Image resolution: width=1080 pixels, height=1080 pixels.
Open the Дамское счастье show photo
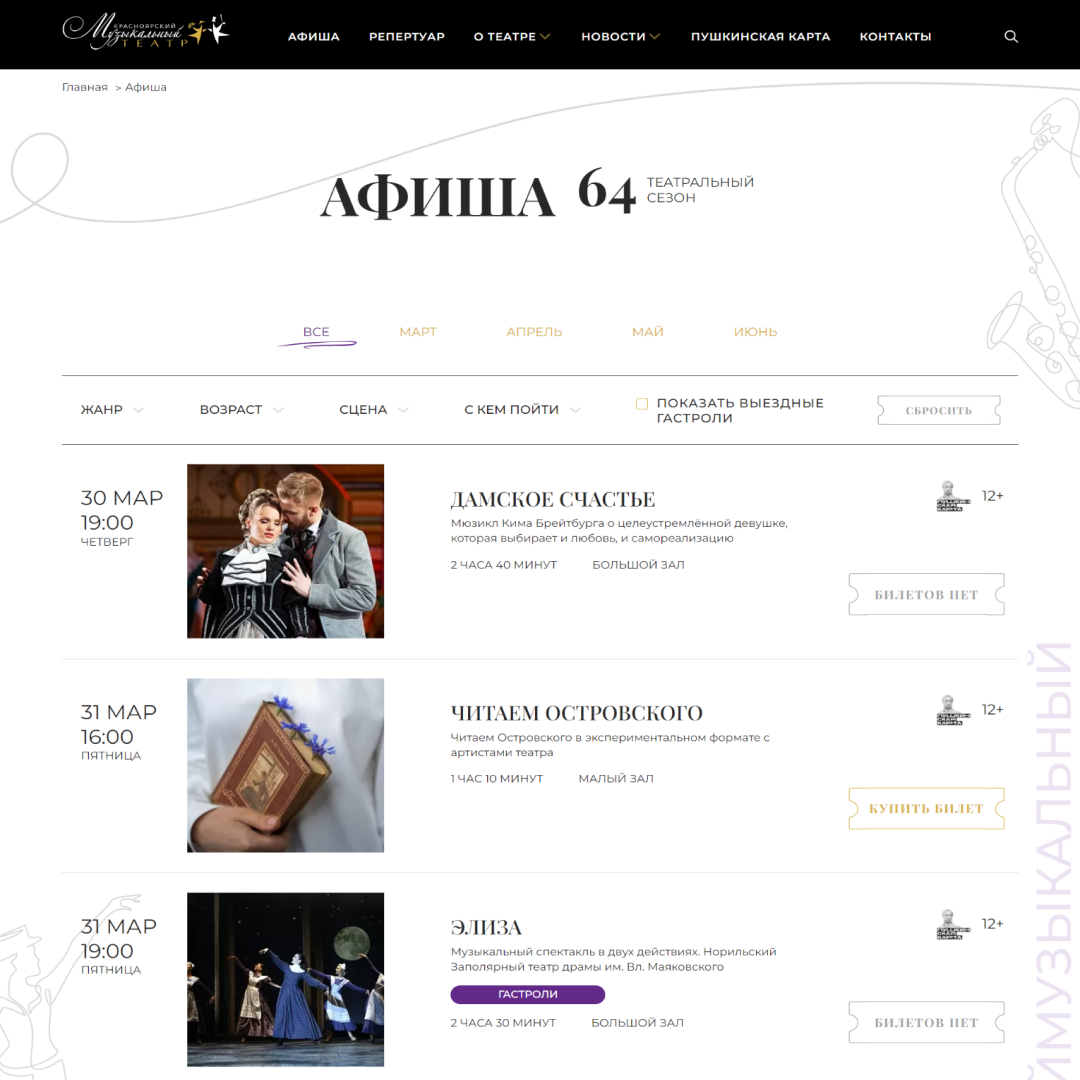pyautogui.click(x=286, y=551)
